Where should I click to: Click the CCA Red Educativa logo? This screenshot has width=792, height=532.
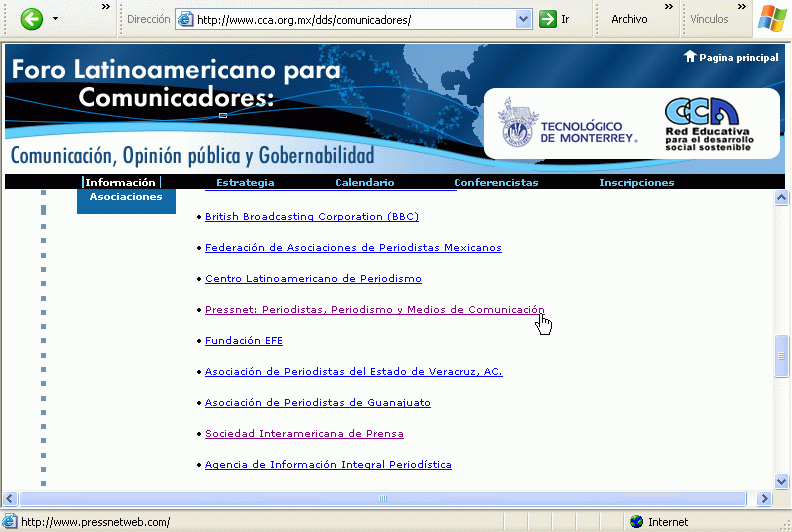709,124
